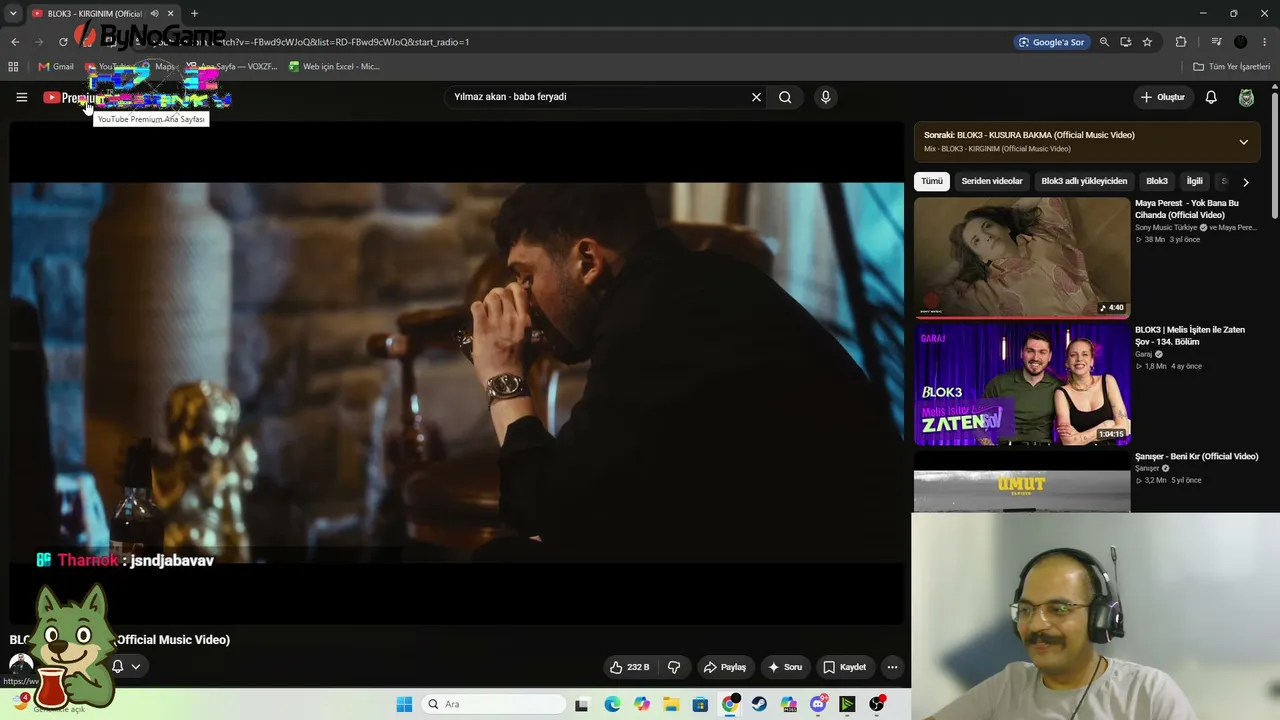Click the Kaydet save button
1280x720 pixels.
pyautogui.click(x=845, y=667)
